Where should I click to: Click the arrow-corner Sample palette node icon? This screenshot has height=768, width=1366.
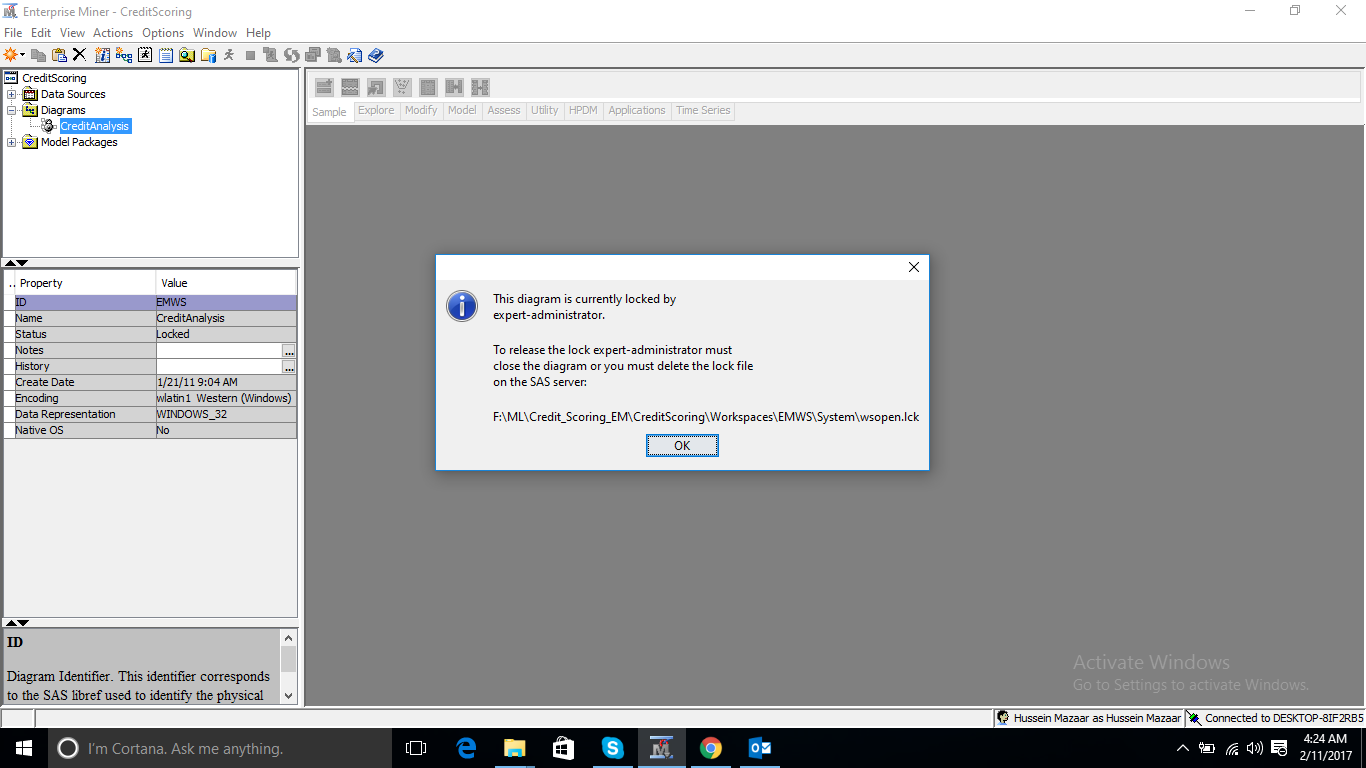pos(376,87)
